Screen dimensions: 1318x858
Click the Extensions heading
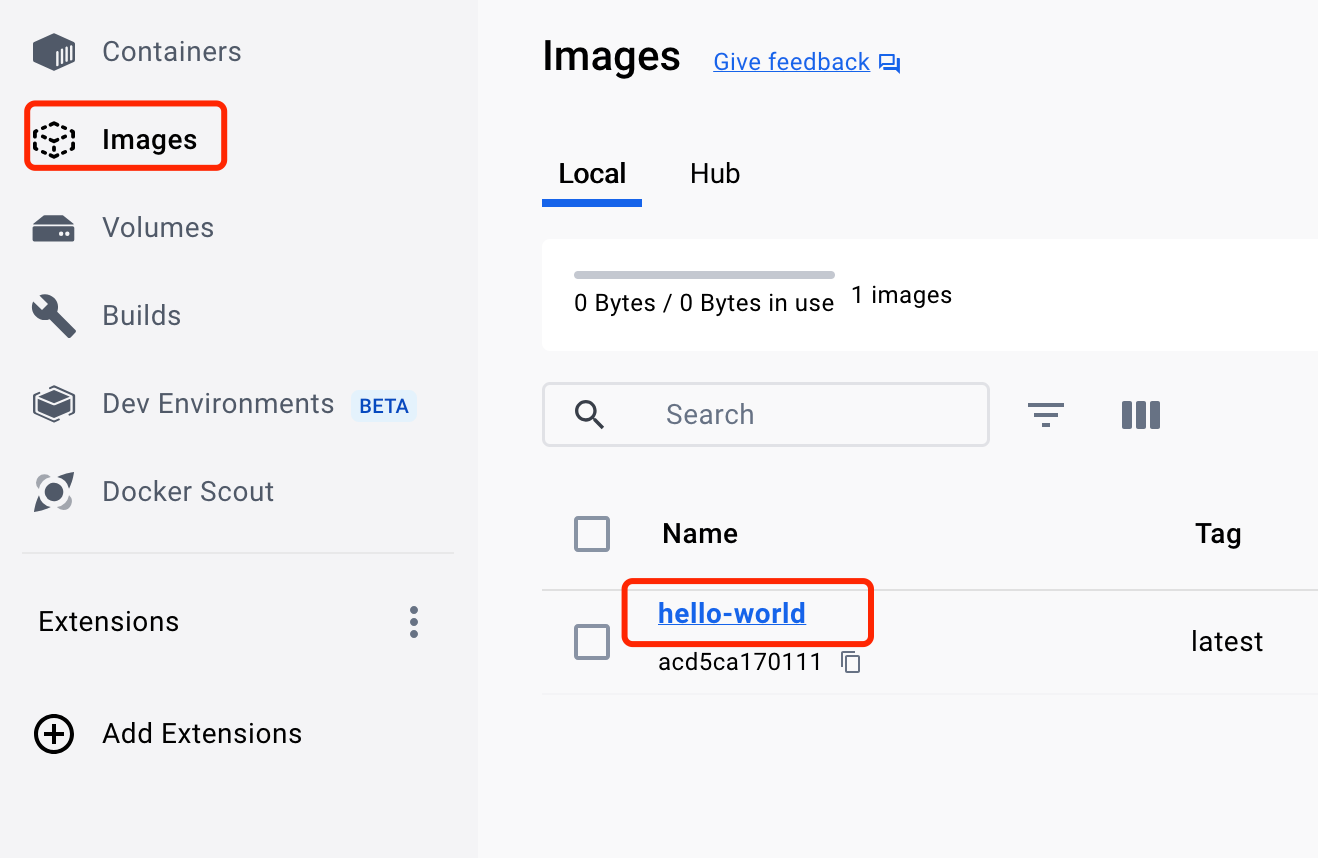[109, 622]
